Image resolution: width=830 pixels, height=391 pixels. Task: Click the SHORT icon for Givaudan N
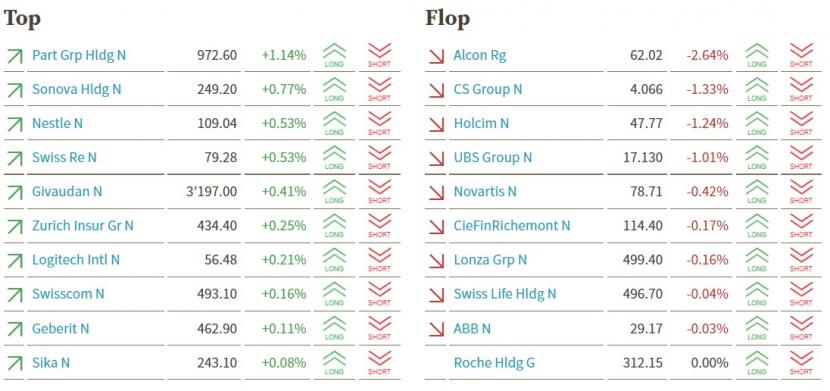(x=379, y=192)
